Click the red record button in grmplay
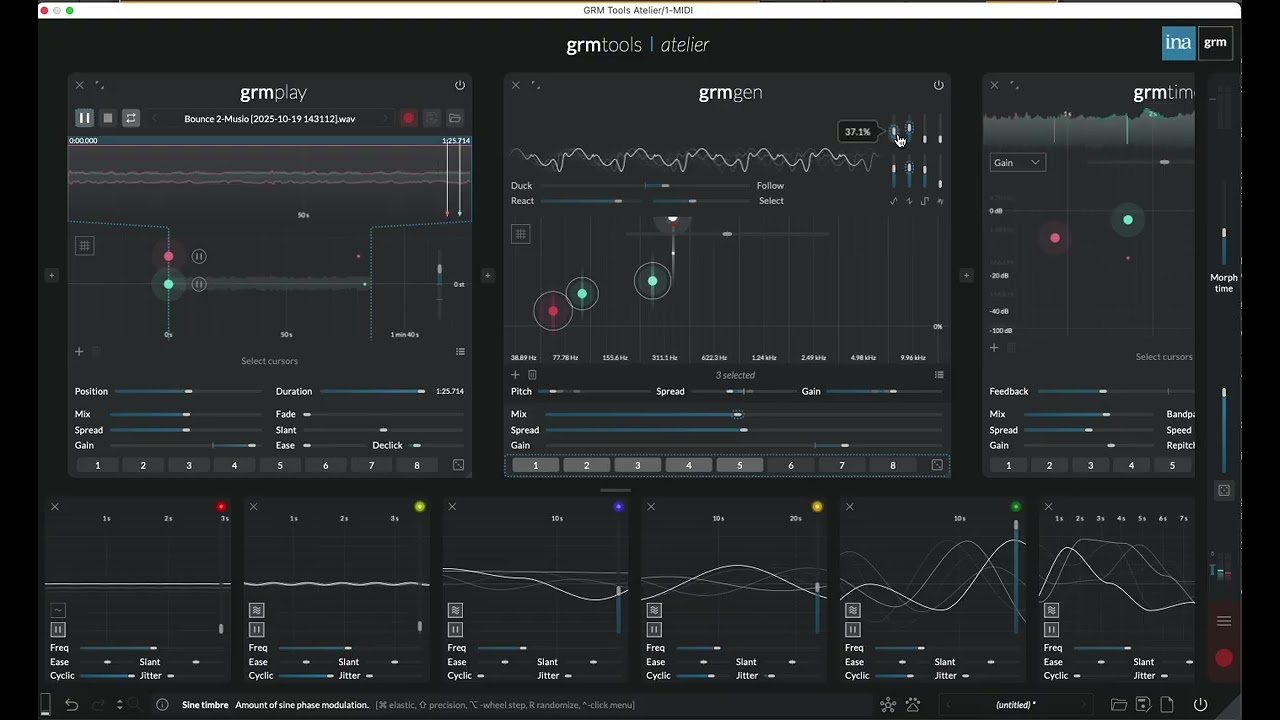This screenshot has width=1280, height=720. pos(409,118)
